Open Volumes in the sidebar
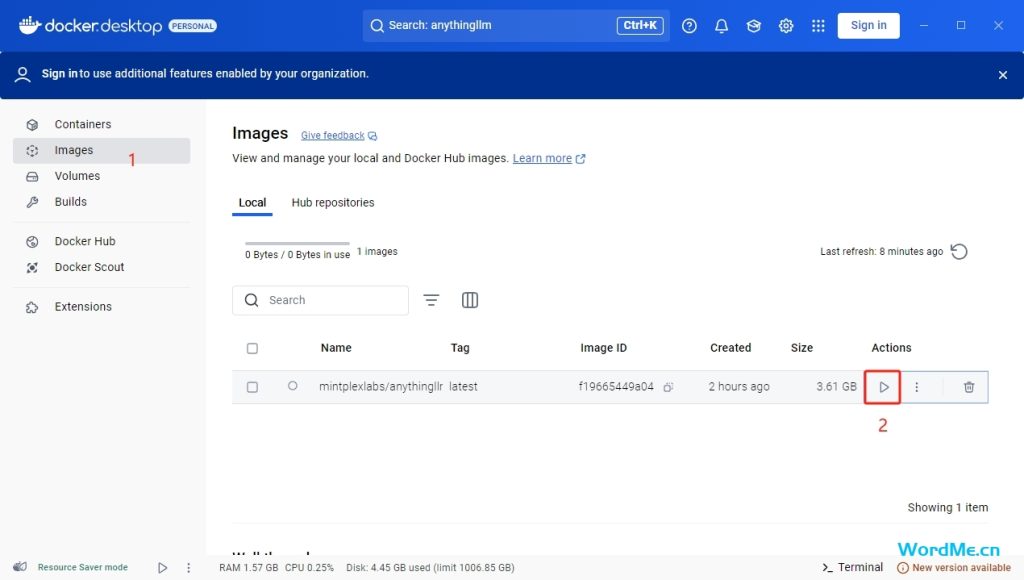The height and width of the screenshot is (580, 1024). 101,176
